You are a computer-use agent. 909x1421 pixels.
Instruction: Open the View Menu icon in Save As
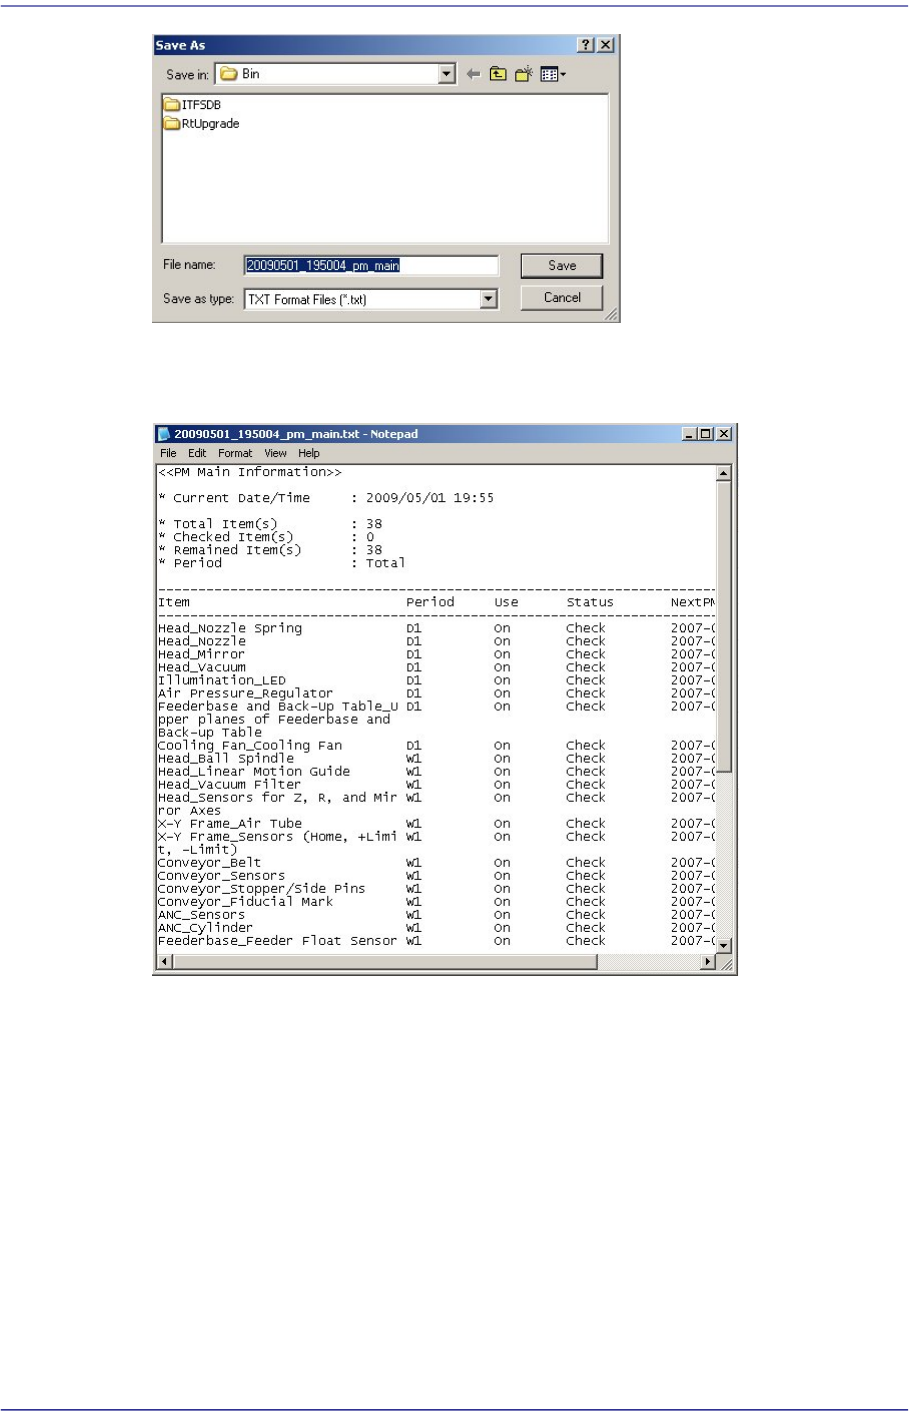click(x=553, y=74)
